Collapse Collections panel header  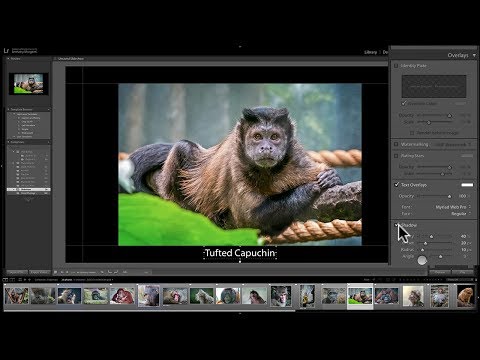[28, 142]
